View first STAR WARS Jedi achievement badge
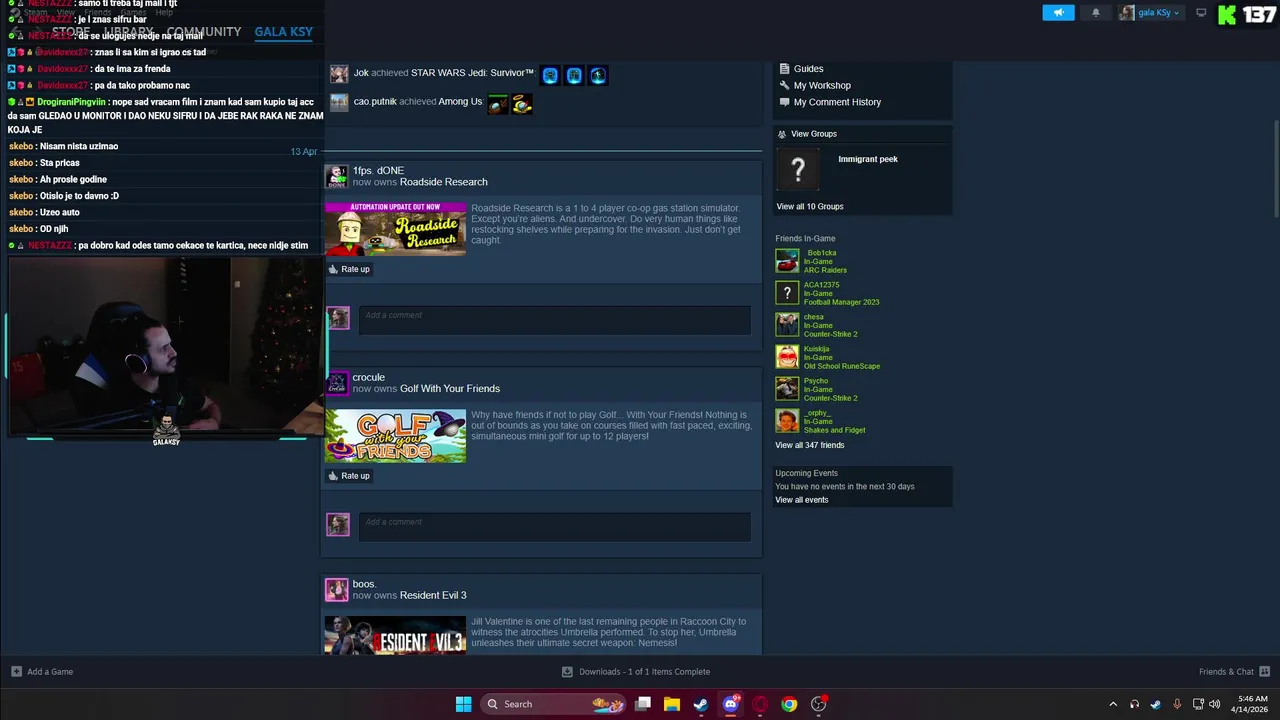The height and width of the screenshot is (720, 1280). click(550, 75)
